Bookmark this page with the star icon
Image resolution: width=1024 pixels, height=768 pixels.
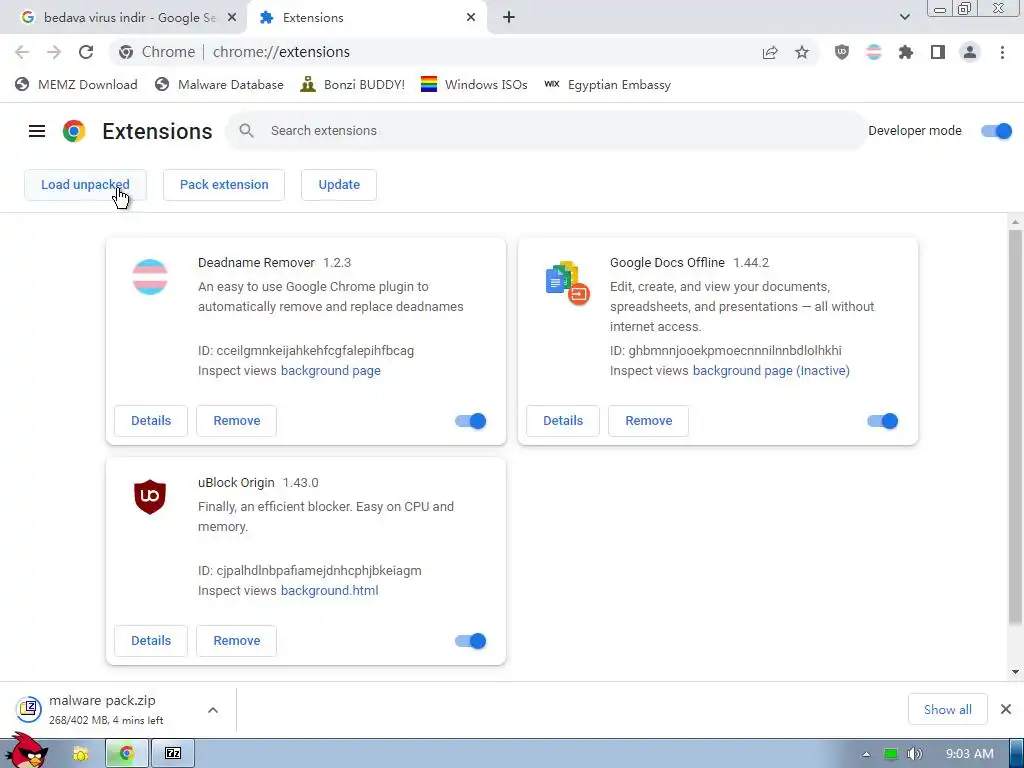coord(802,52)
